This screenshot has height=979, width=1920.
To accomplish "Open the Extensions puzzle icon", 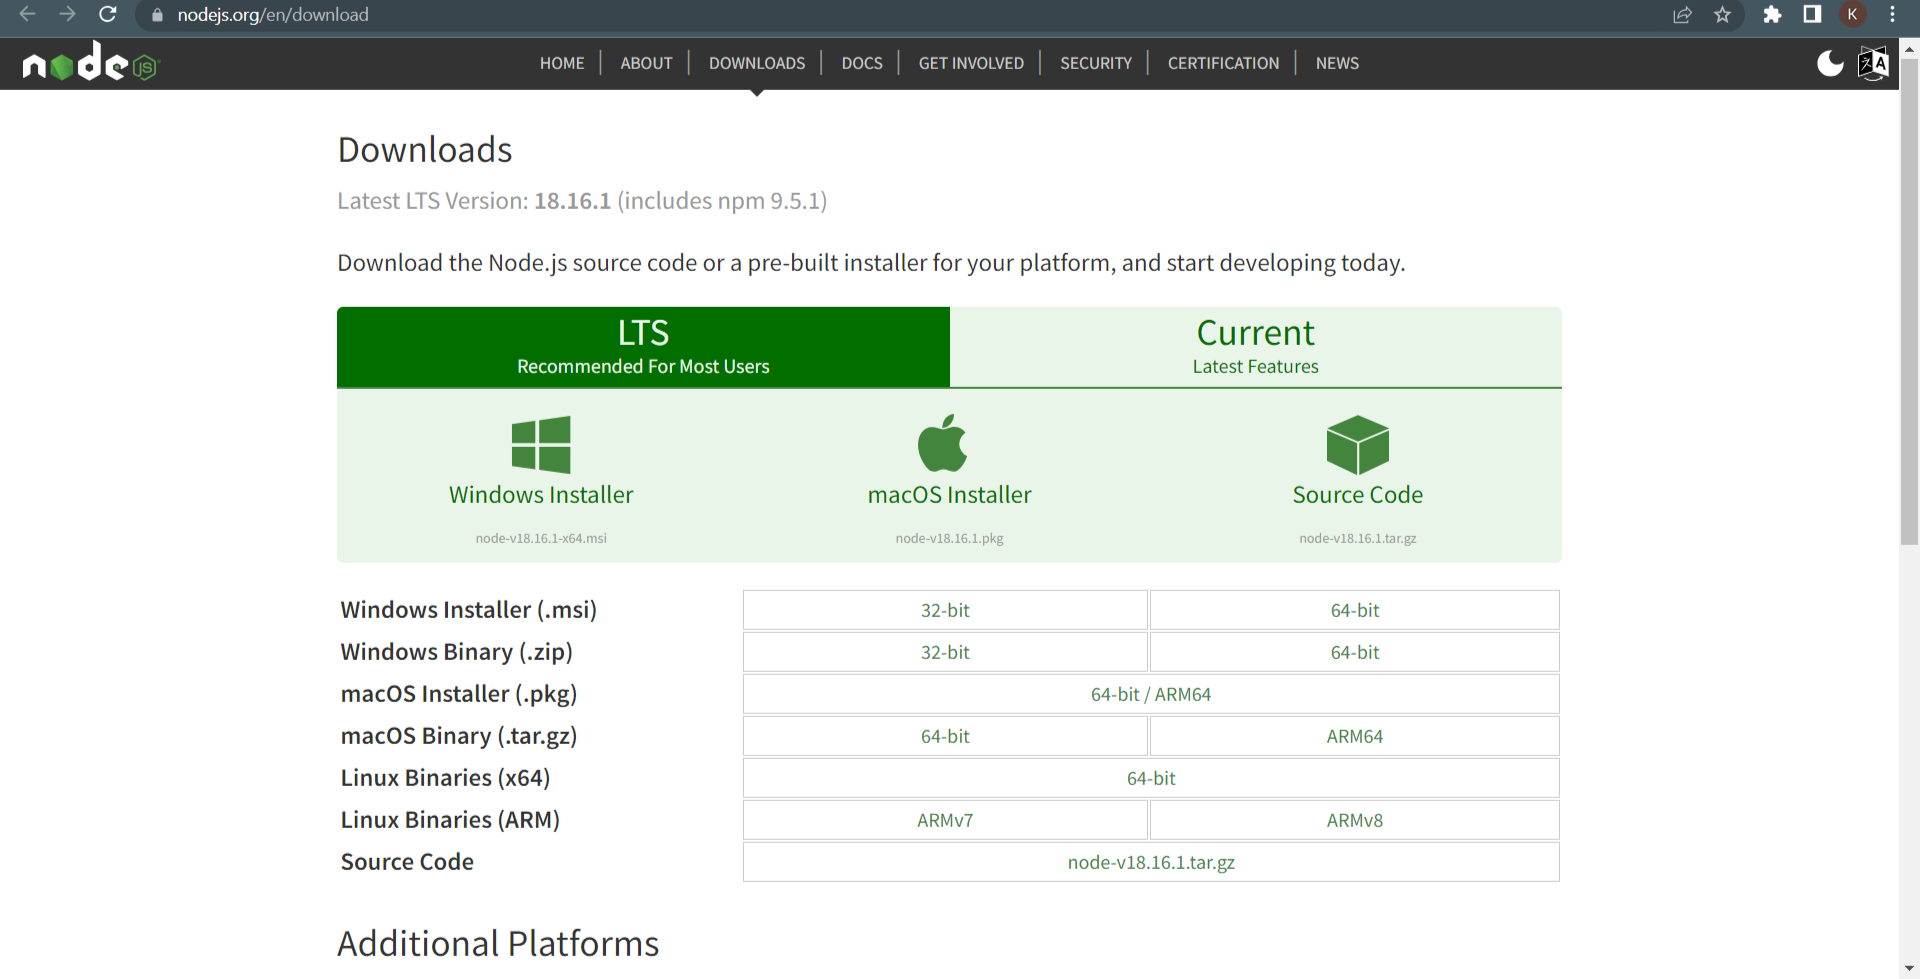I will (x=1772, y=15).
